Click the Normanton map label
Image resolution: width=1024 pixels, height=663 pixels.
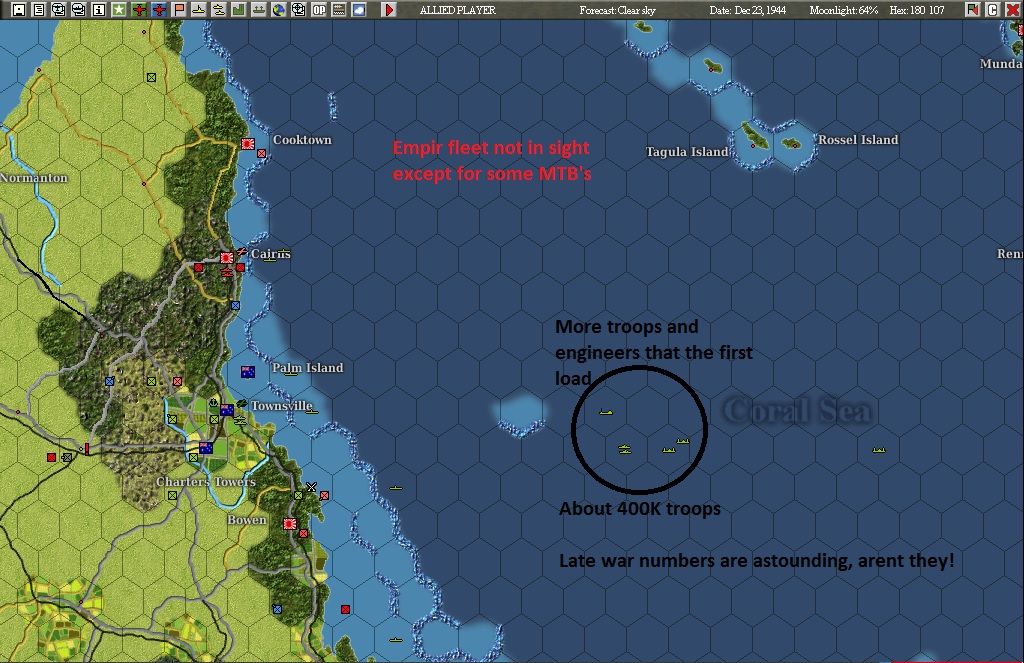[x=34, y=178]
